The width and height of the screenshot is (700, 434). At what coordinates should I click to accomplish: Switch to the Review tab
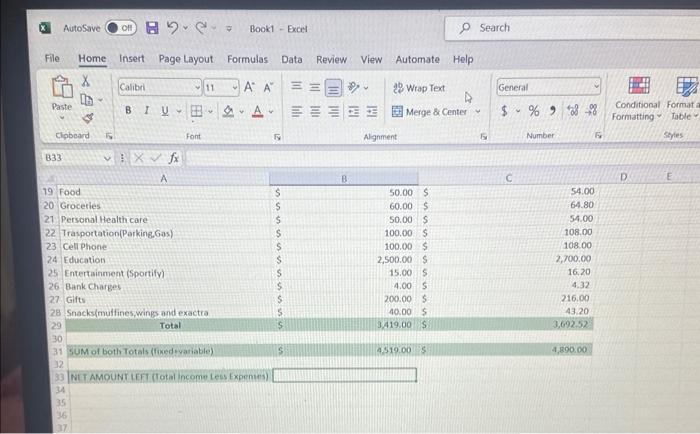331,59
